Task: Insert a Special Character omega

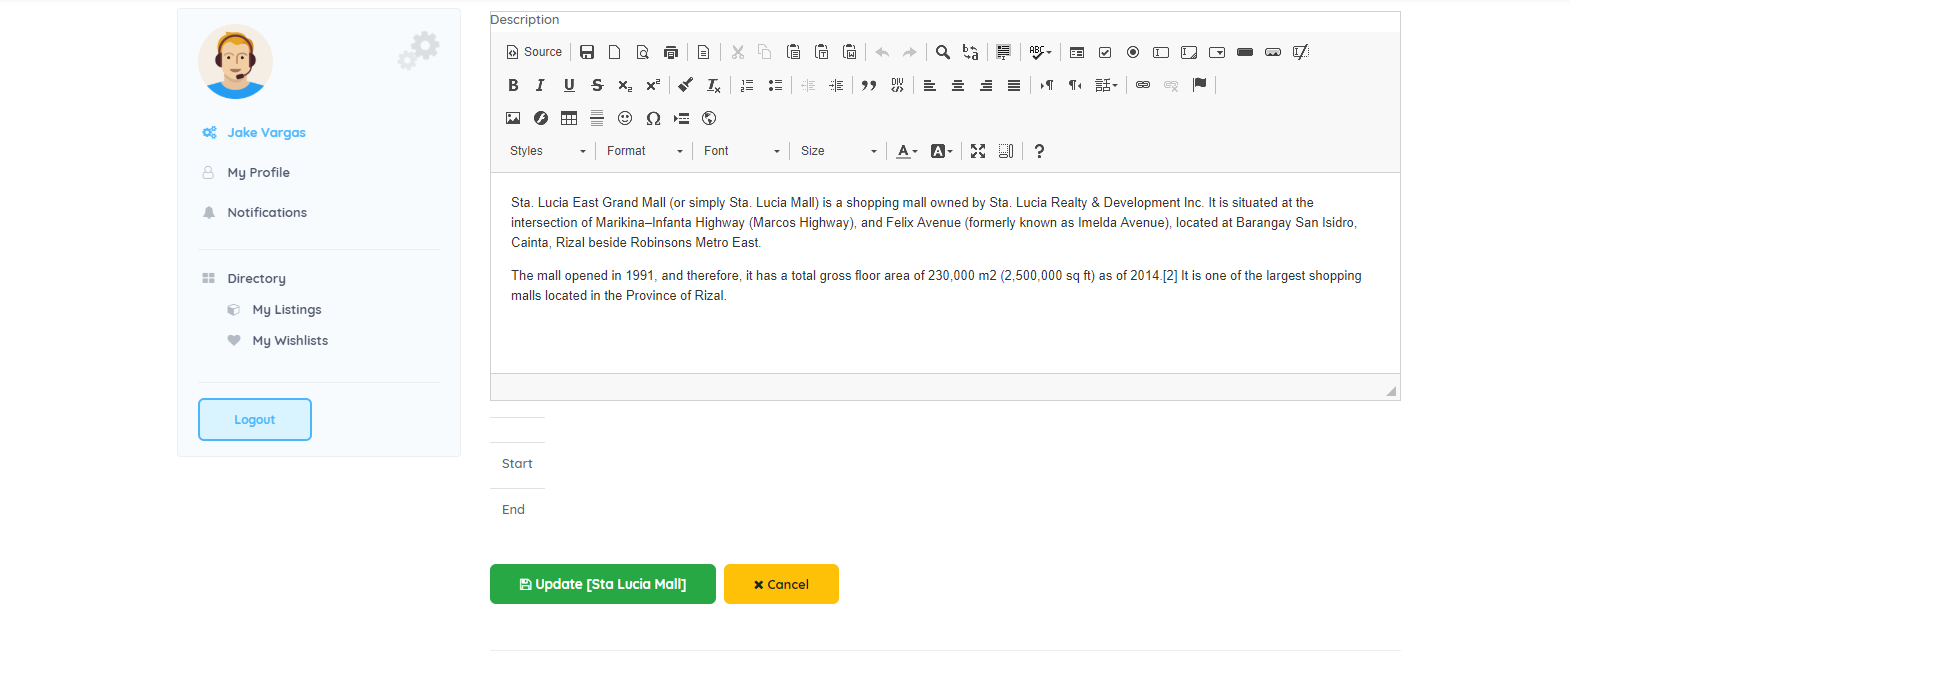Action: pyautogui.click(x=653, y=118)
